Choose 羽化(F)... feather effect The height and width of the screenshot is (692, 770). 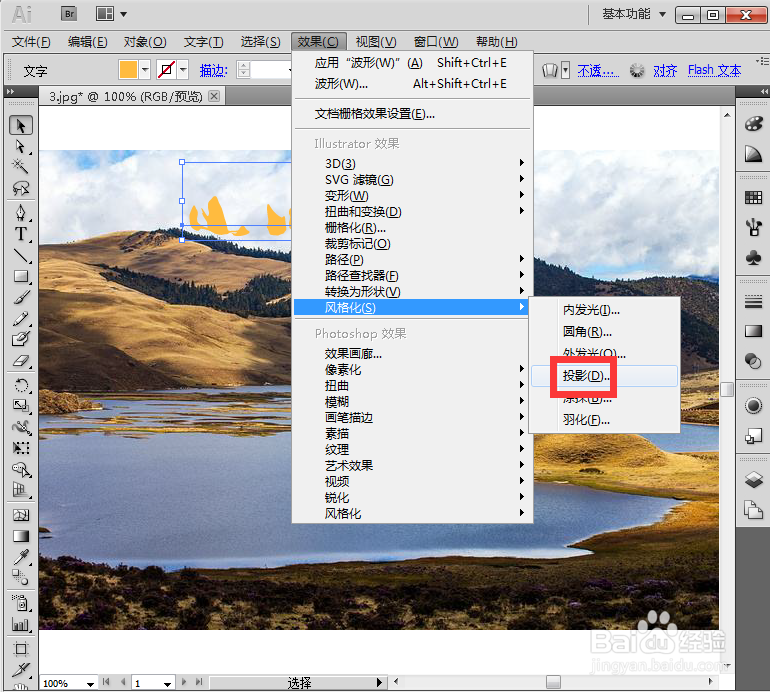click(605, 420)
